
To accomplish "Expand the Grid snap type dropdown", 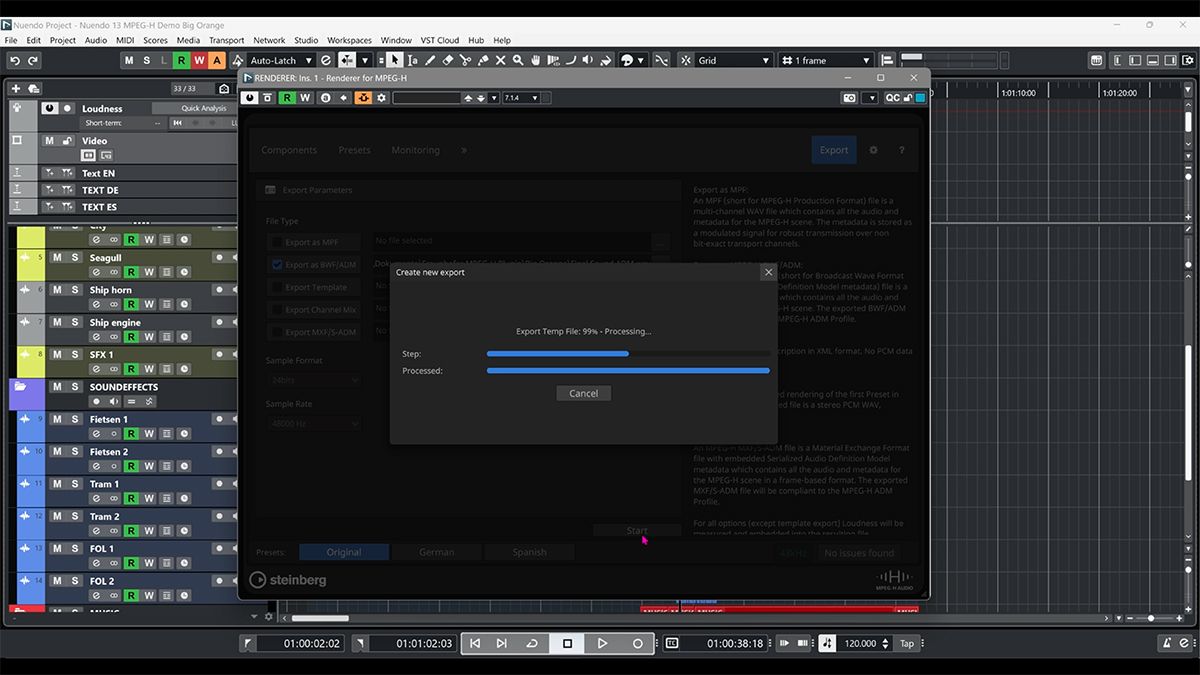I will (734, 60).
